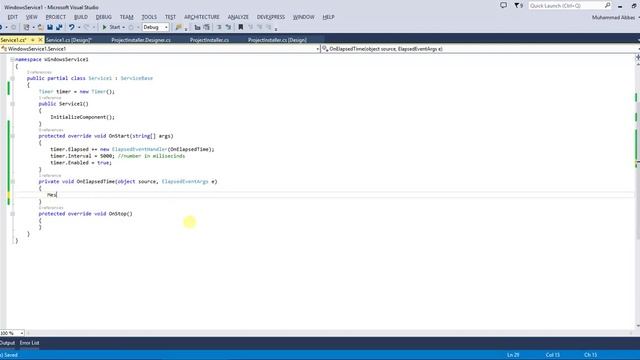Open the TEST menu

pyautogui.click(x=170, y=17)
